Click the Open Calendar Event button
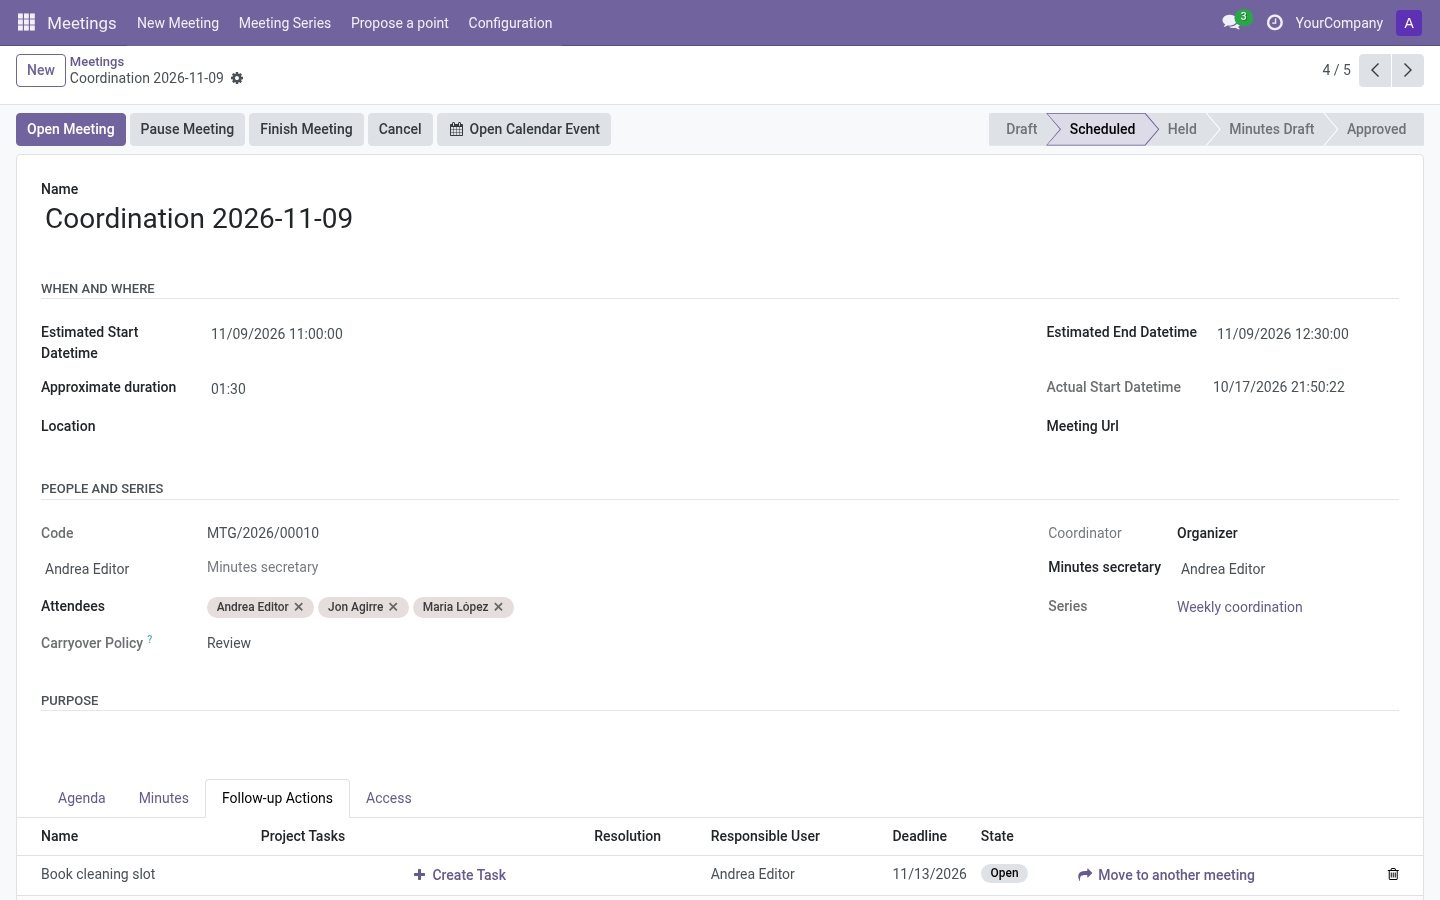Screen dimensions: 1440x900 (x=524, y=129)
